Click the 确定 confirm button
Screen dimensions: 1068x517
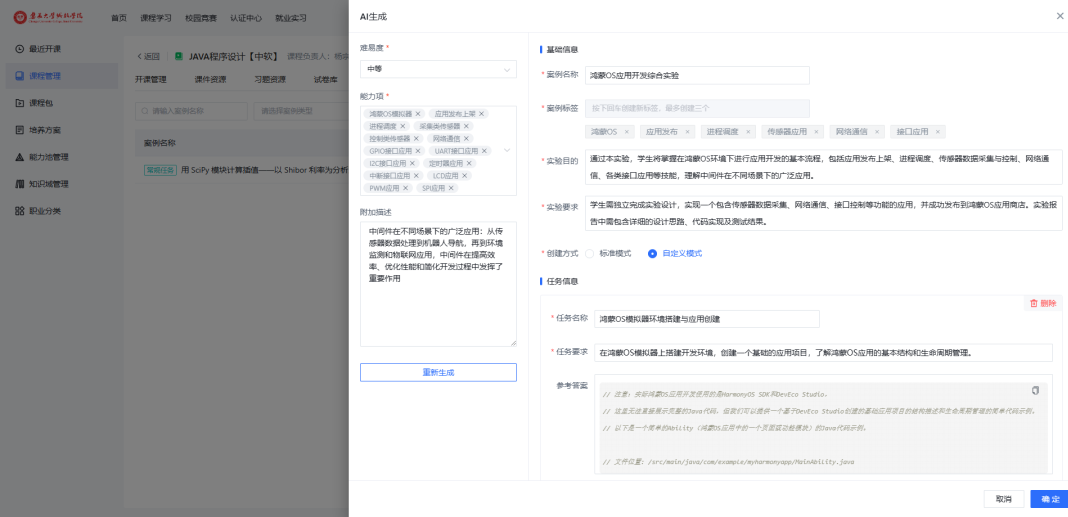pos(1049,499)
